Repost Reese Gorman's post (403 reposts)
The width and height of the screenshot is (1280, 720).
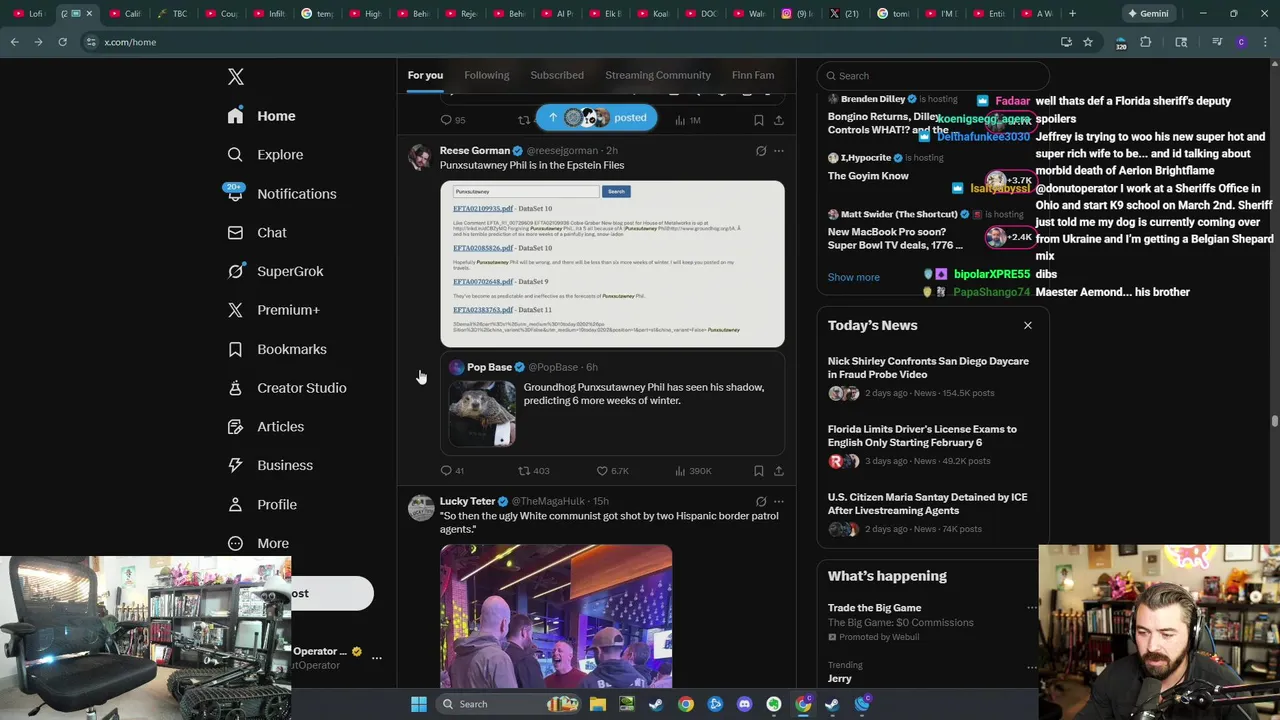click(x=534, y=471)
